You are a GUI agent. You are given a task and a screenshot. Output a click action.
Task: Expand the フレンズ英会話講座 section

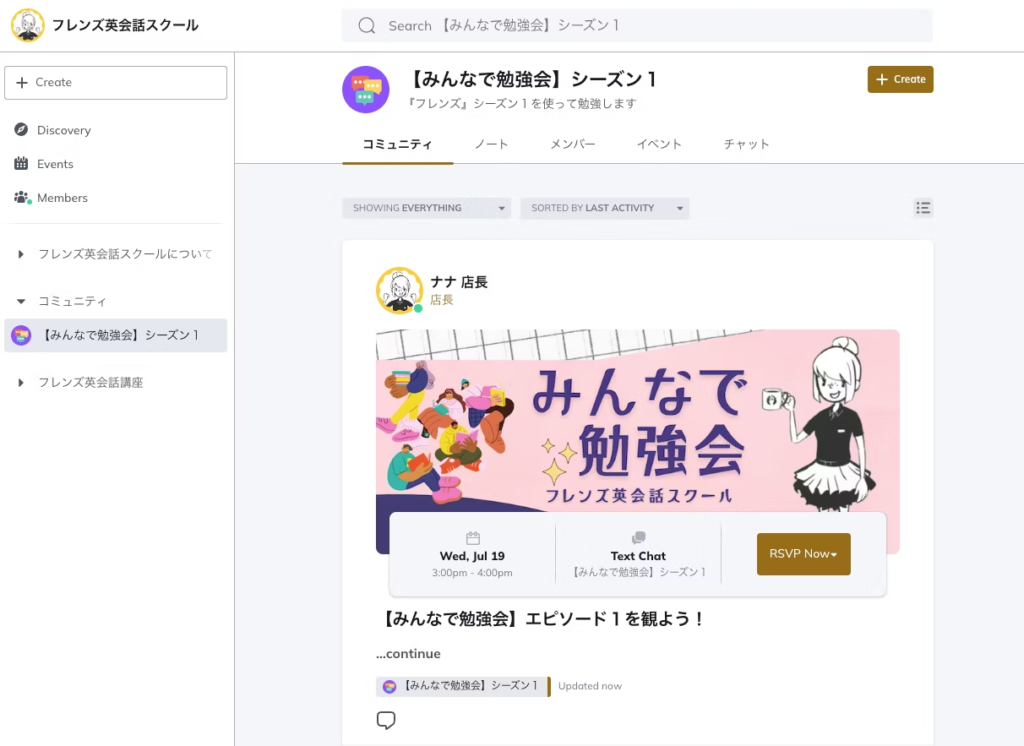21,382
